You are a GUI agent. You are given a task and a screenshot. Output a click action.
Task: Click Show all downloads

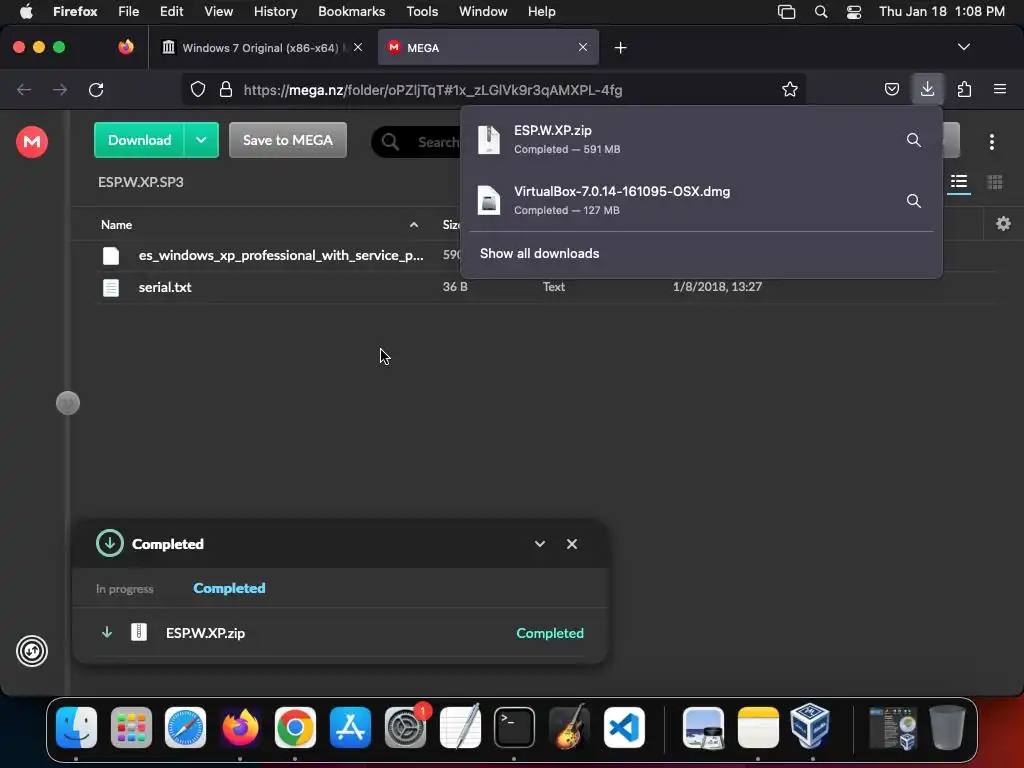point(539,253)
